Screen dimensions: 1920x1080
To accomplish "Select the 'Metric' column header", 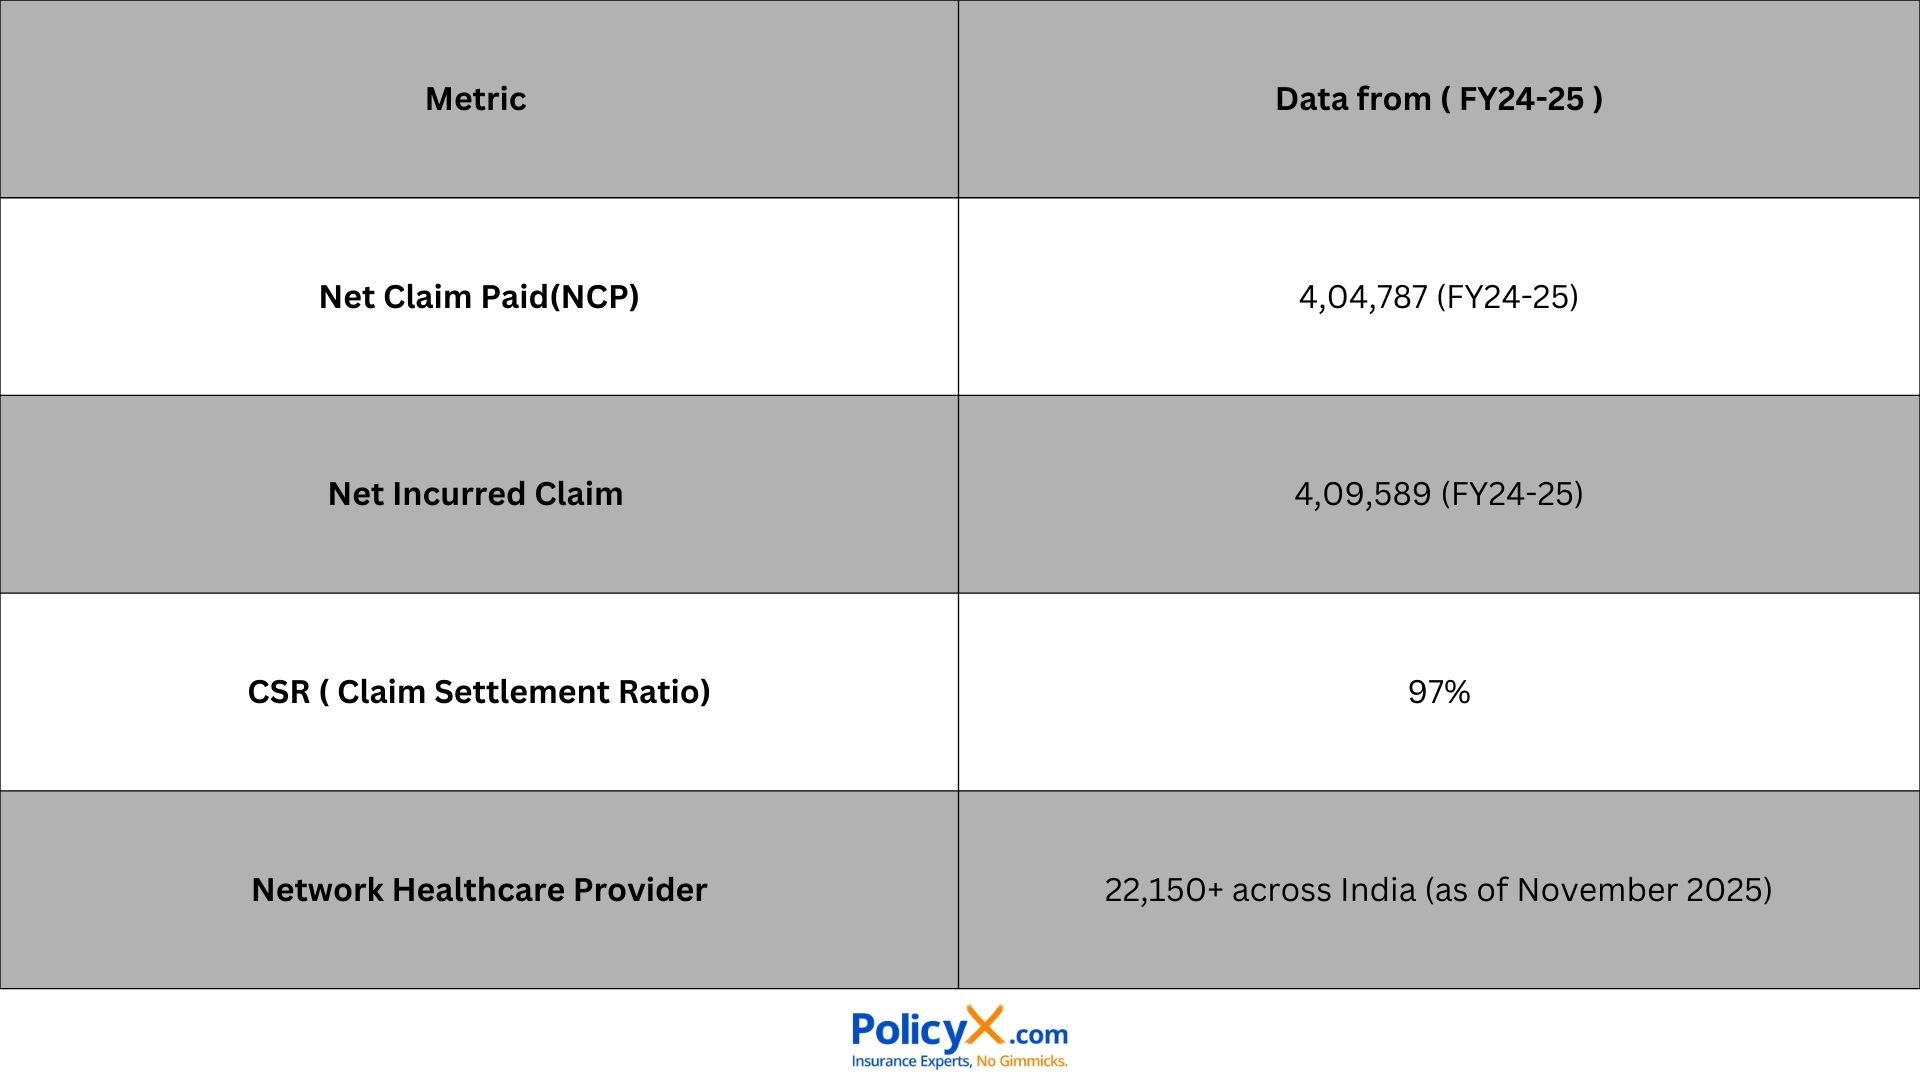I will pos(476,99).
